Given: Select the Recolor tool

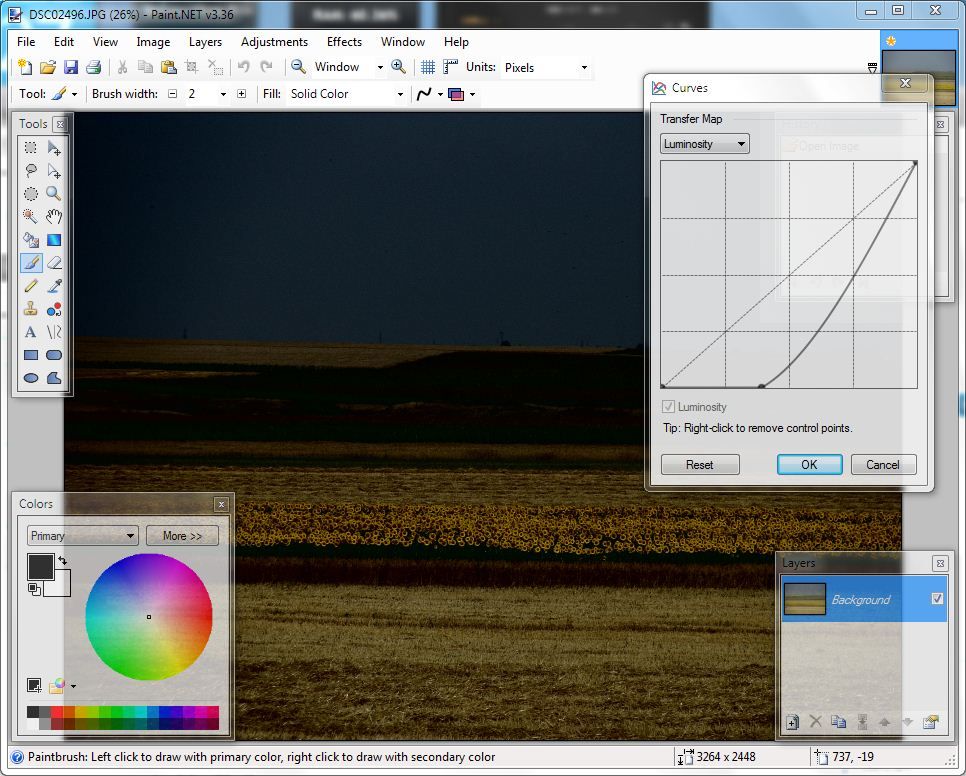Looking at the screenshot, I should 54,309.
